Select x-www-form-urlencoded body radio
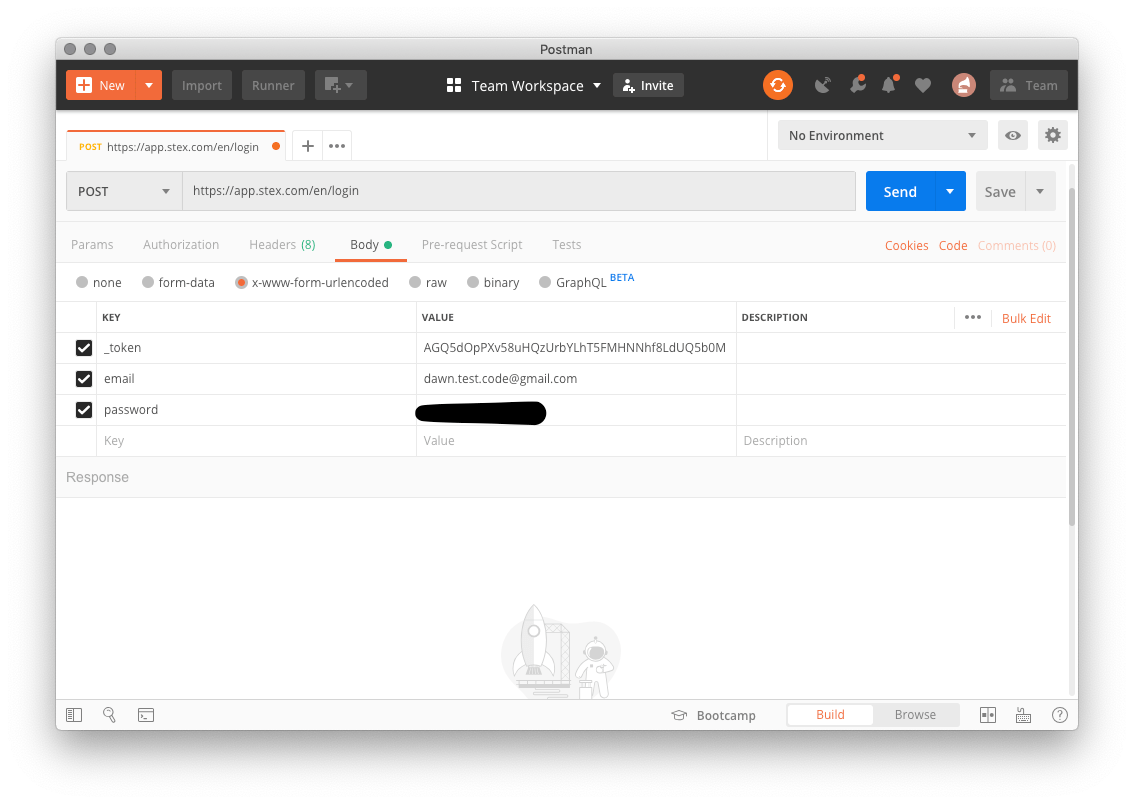 pyautogui.click(x=242, y=282)
